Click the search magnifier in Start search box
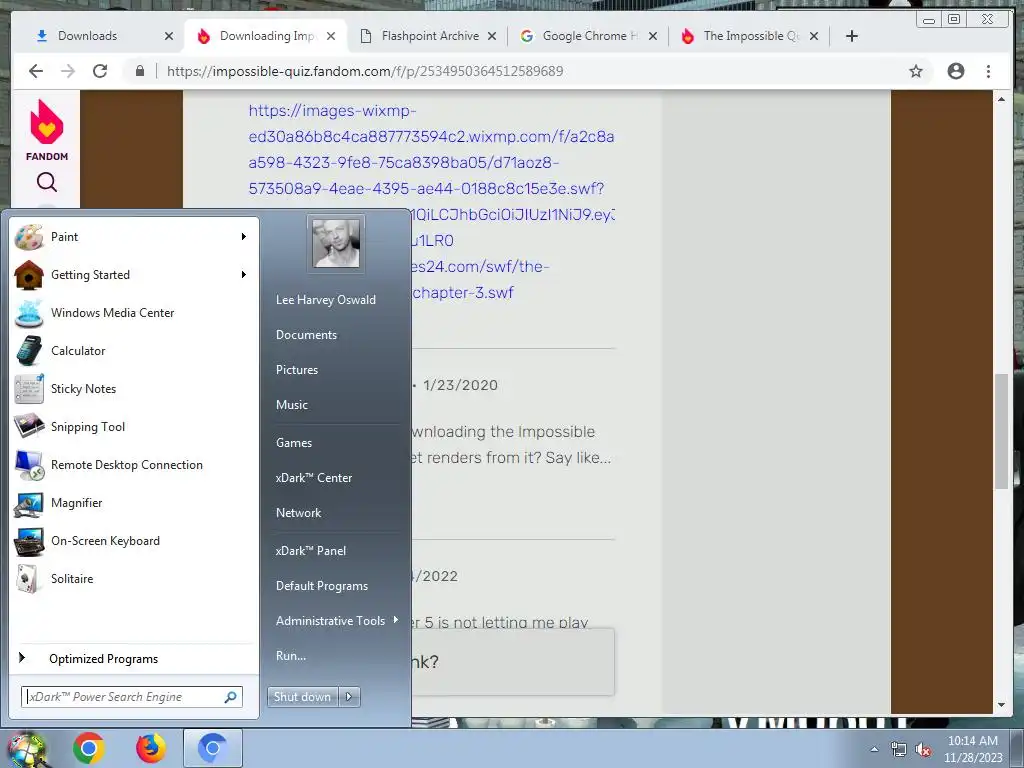1024x768 pixels. point(231,697)
